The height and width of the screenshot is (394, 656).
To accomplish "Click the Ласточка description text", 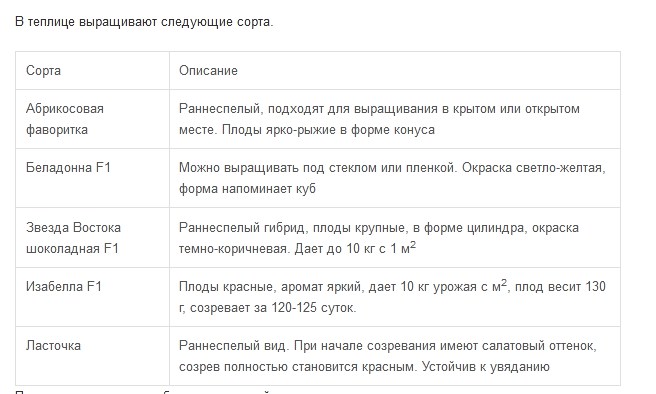I will coord(388,356).
